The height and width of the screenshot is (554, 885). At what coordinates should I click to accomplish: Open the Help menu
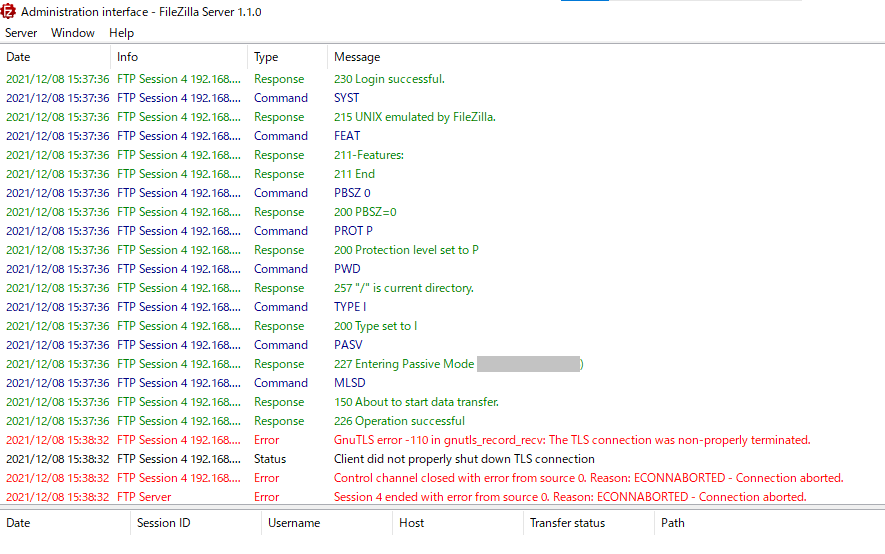coord(121,33)
